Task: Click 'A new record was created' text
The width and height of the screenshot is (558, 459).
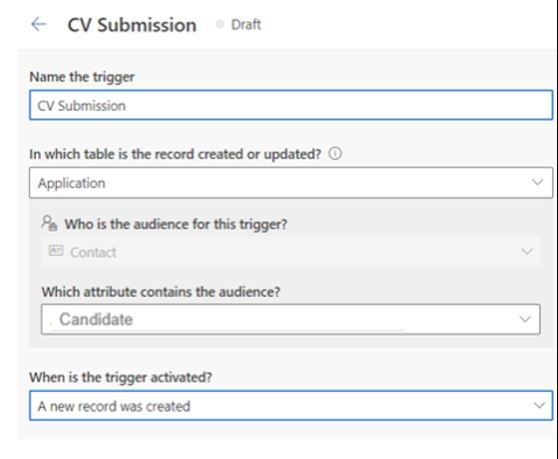Action: (114, 406)
